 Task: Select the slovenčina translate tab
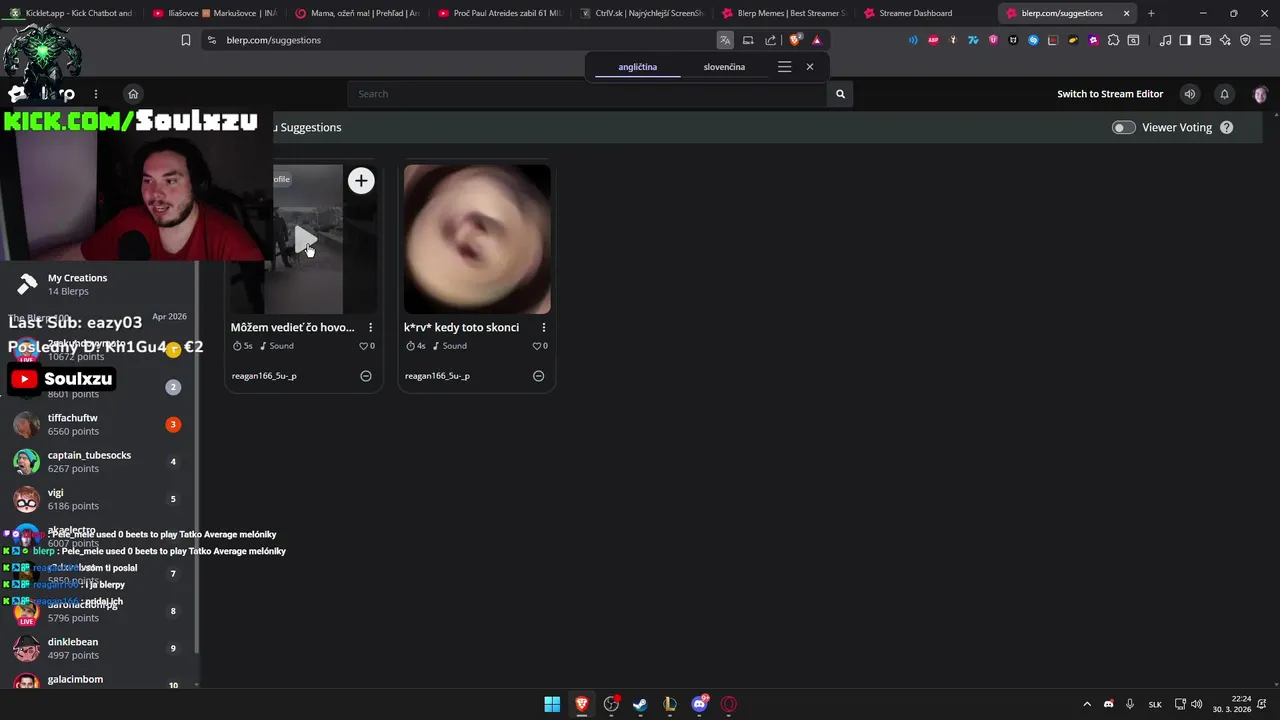click(x=724, y=67)
